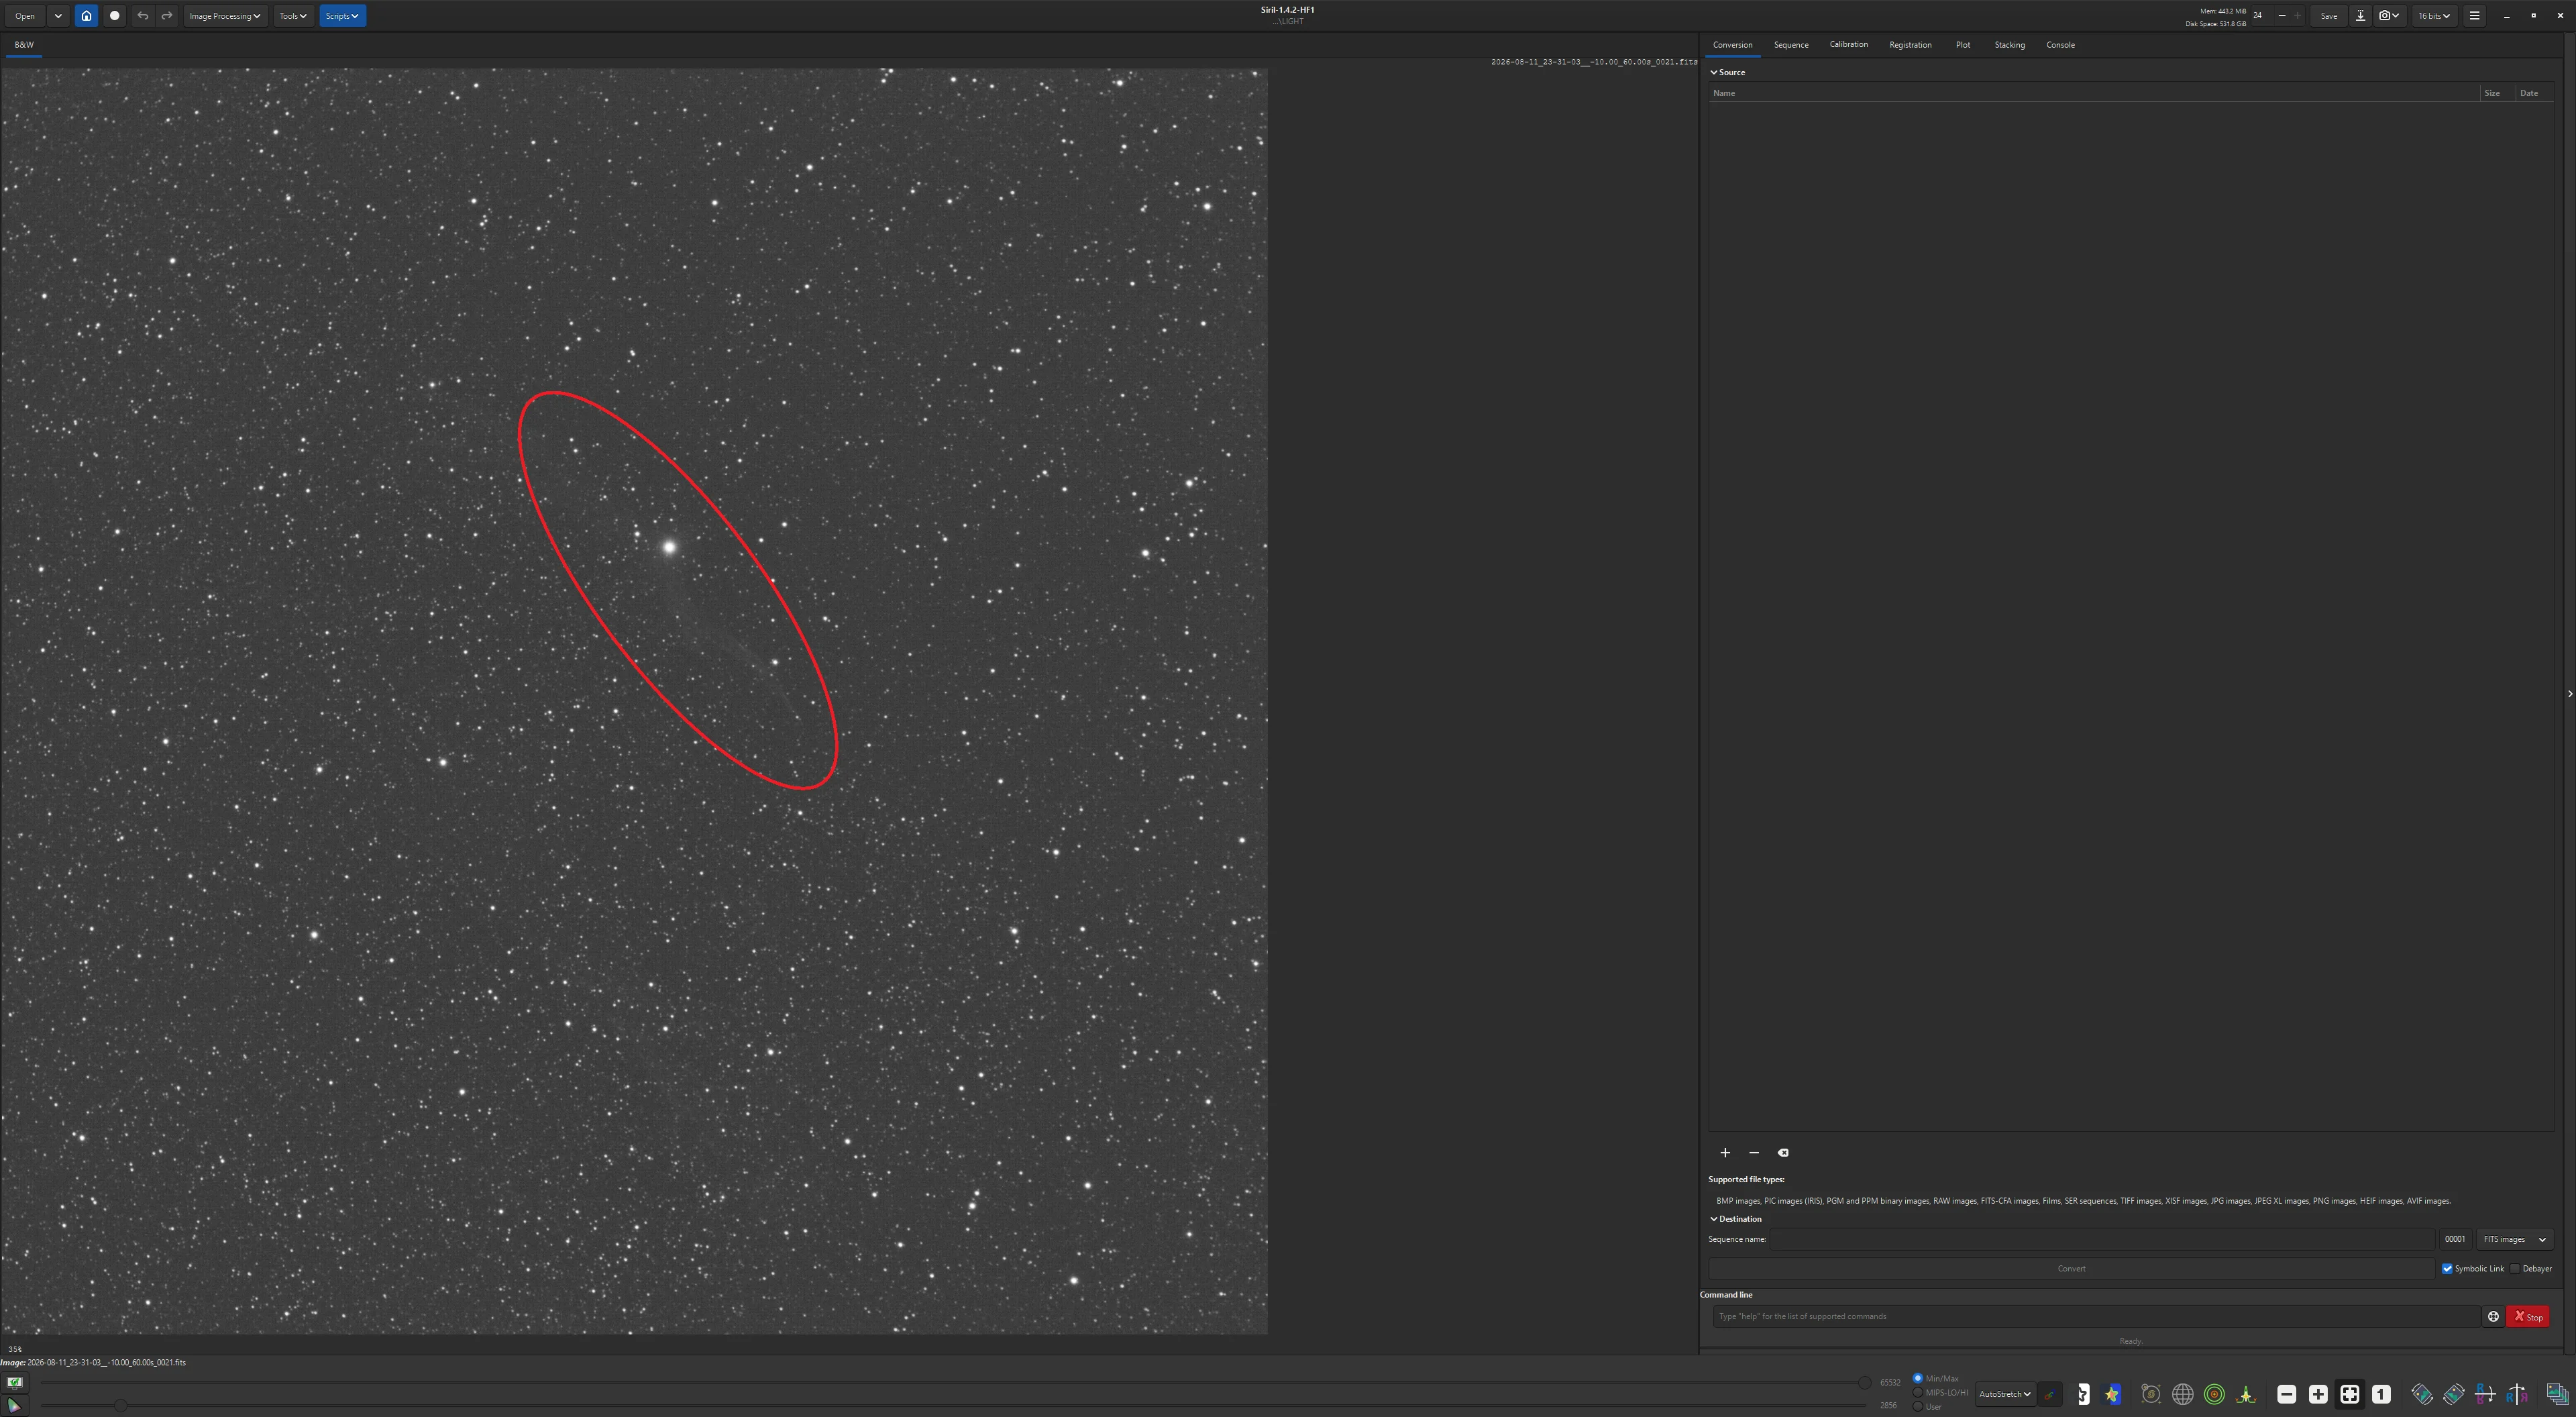This screenshot has width=2576, height=1417.
Task: Click the sequence frame list icon
Action: [x=2557, y=1394]
